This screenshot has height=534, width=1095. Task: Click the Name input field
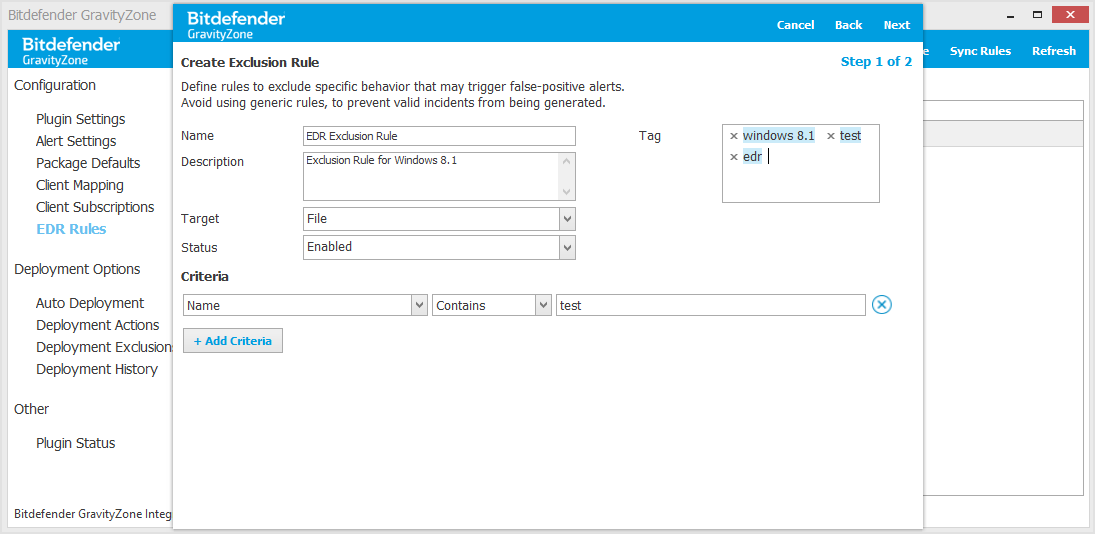(439, 136)
